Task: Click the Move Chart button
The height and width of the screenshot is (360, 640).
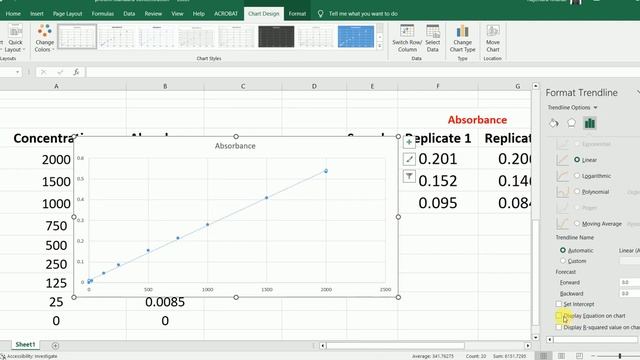Action: click(493, 38)
